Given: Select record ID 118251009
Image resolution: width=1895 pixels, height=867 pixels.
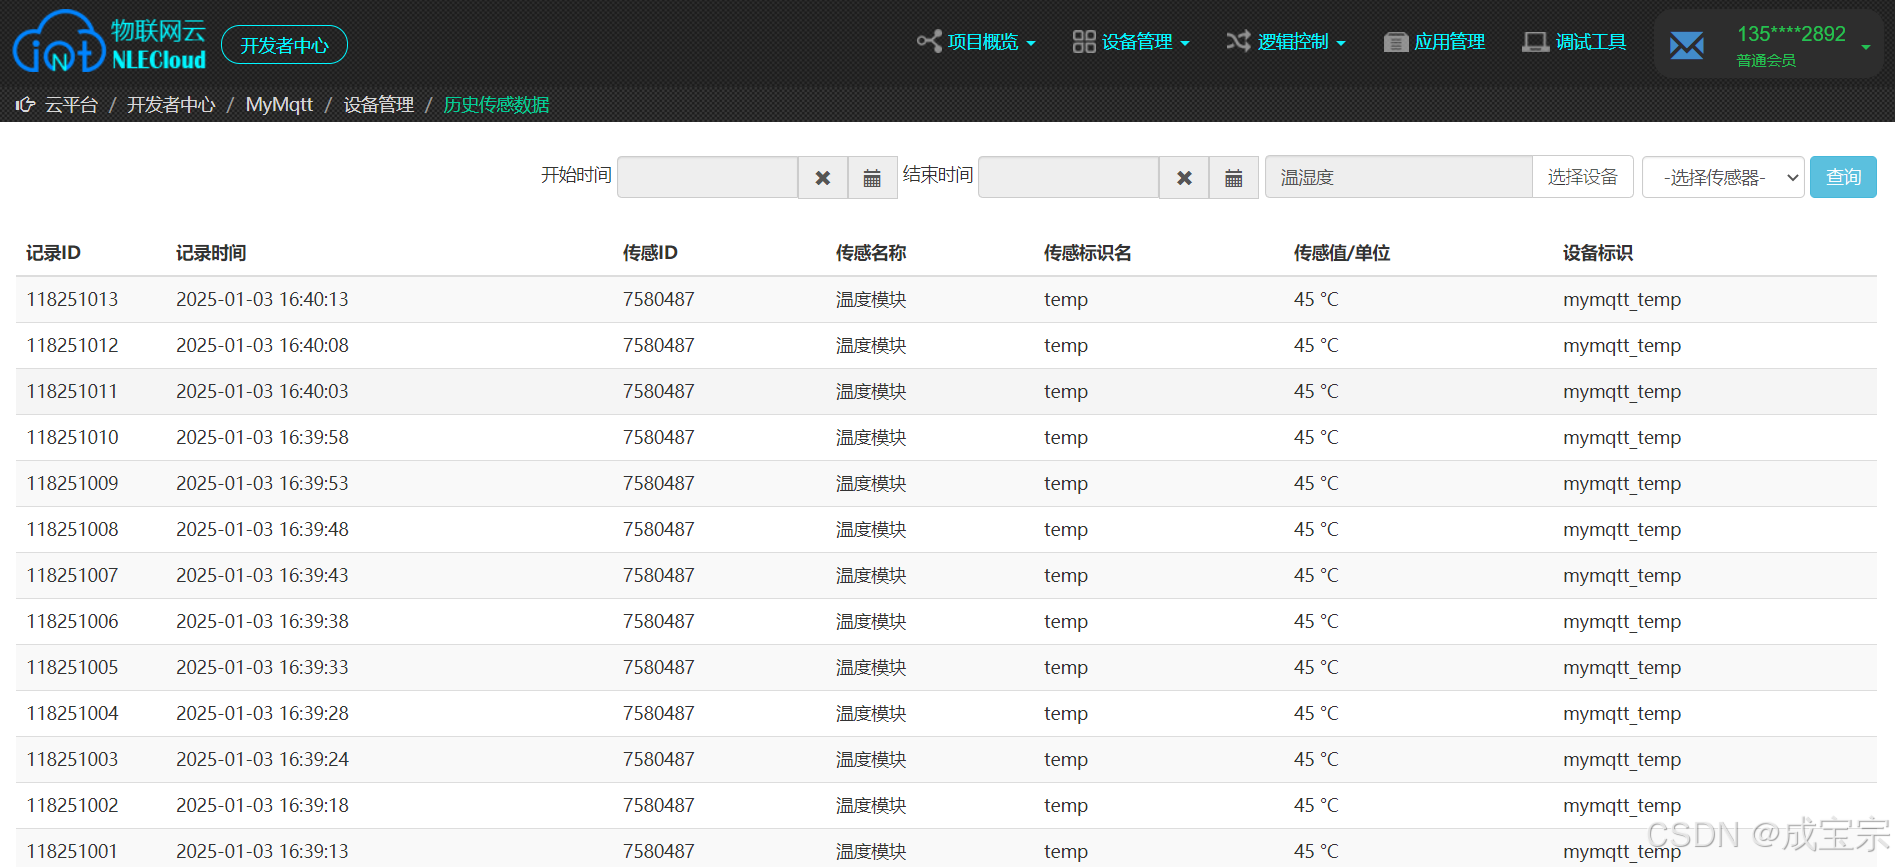Looking at the screenshot, I should (72, 483).
